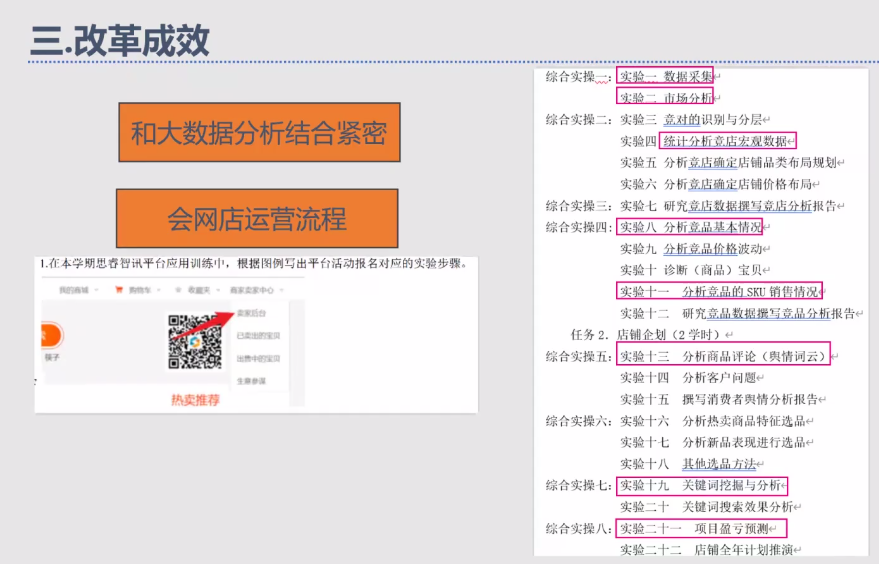Click the 三.改革成效 slide title
Screen dimensions: 879x564
click(x=120, y=40)
